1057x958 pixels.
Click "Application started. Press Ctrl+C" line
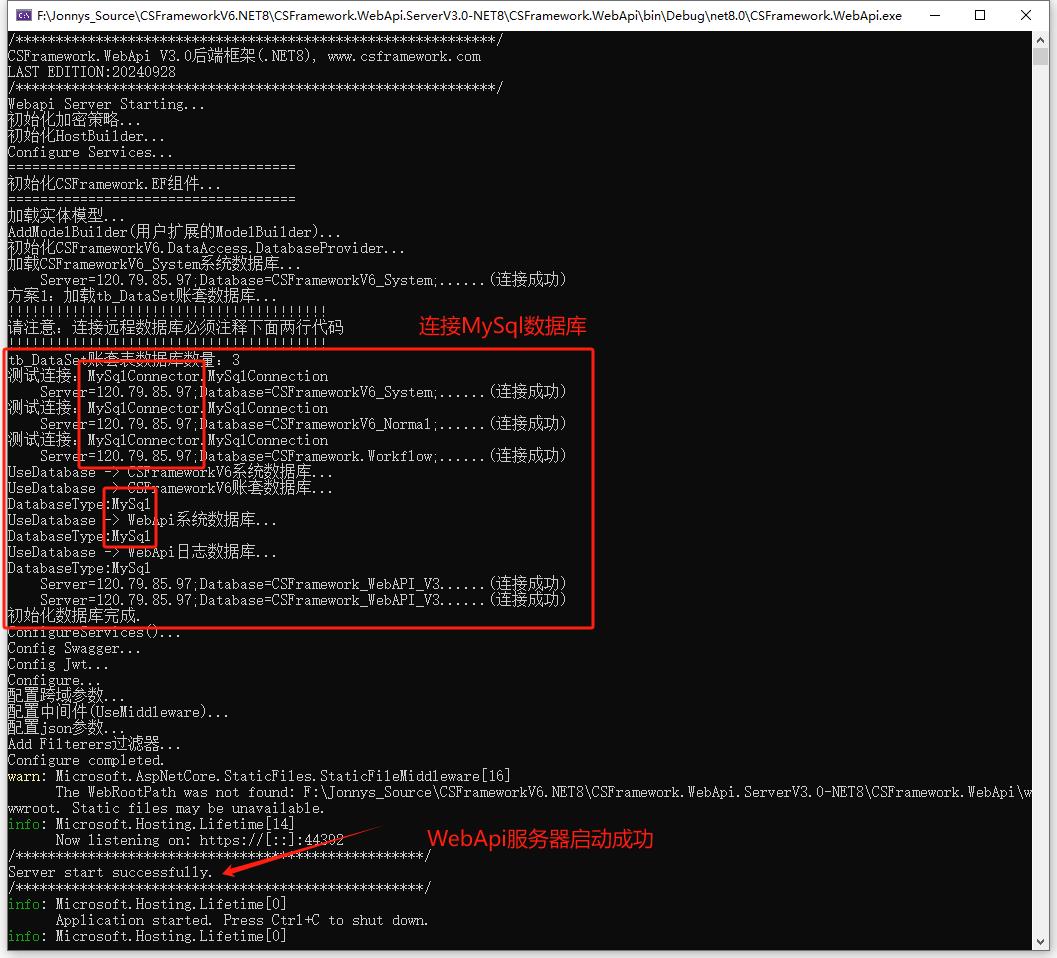click(x=242, y=920)
